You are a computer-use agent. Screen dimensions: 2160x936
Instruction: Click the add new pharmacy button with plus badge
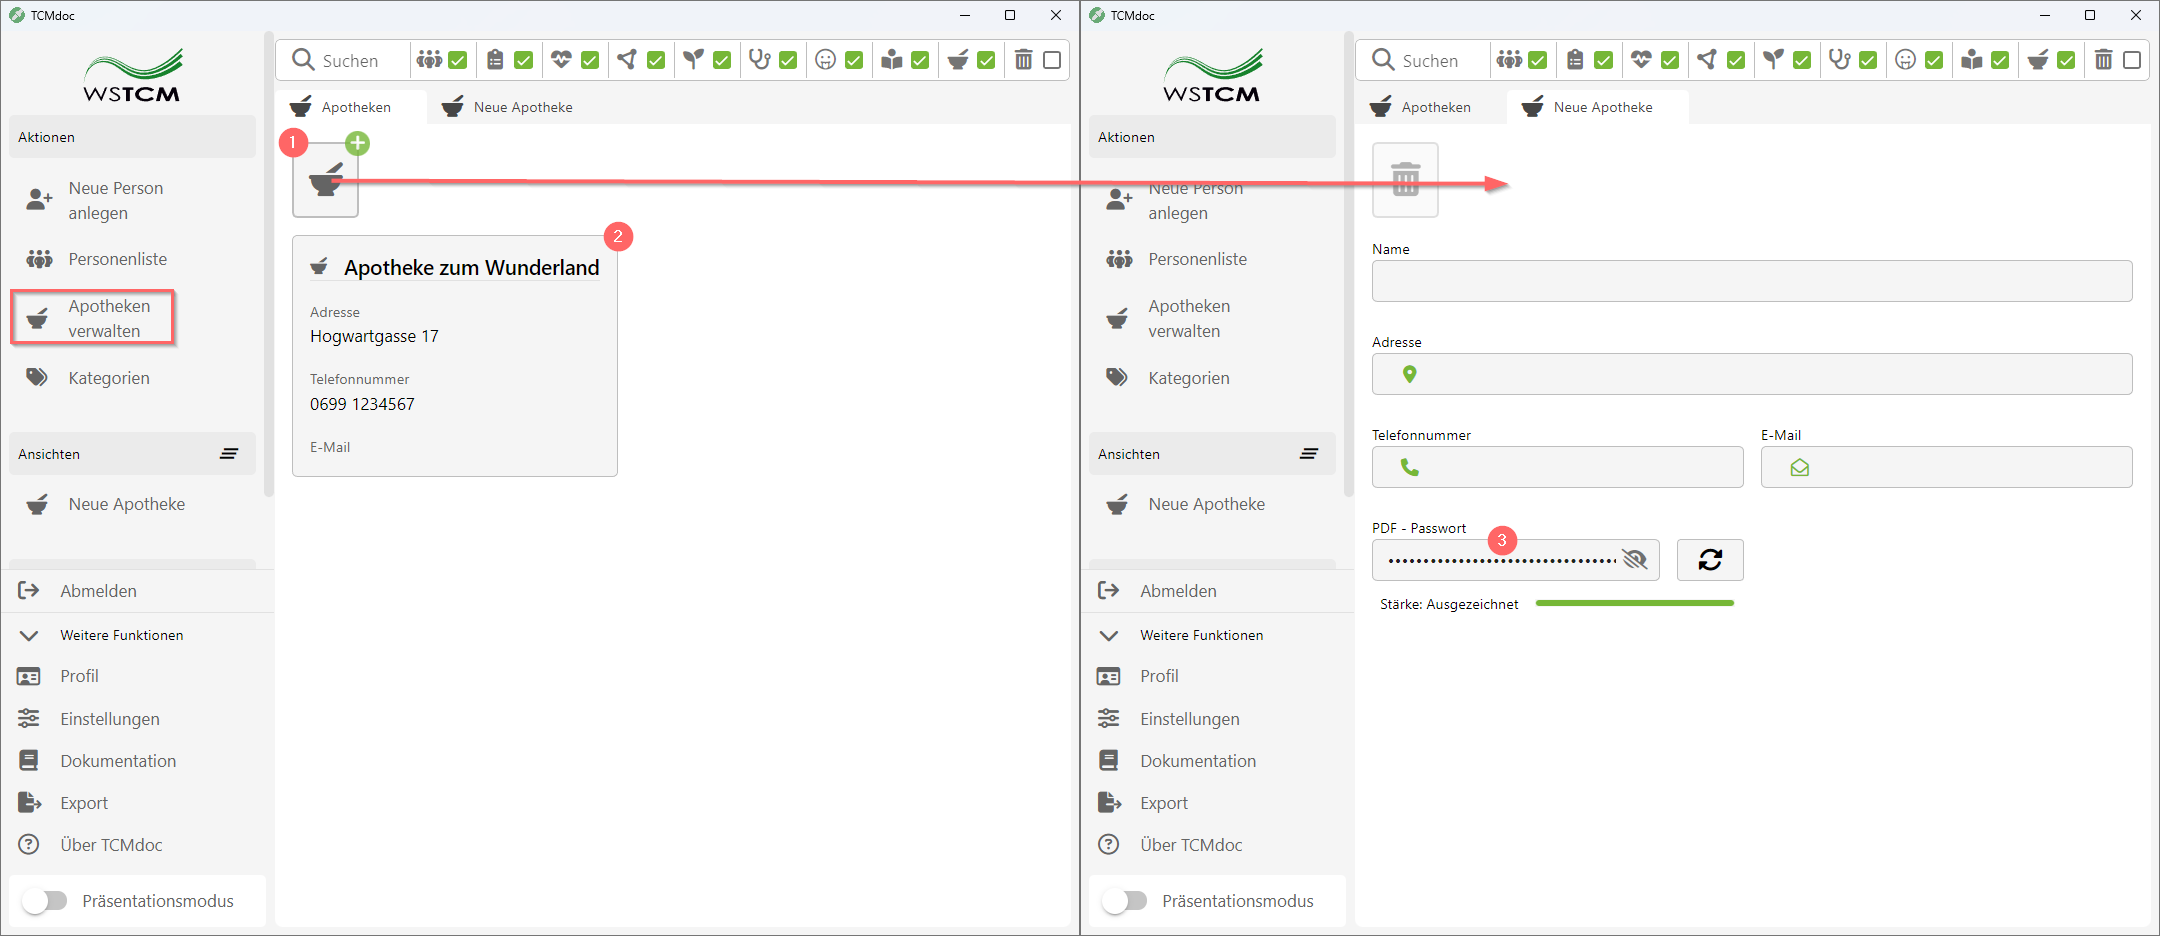pos(325,181)
